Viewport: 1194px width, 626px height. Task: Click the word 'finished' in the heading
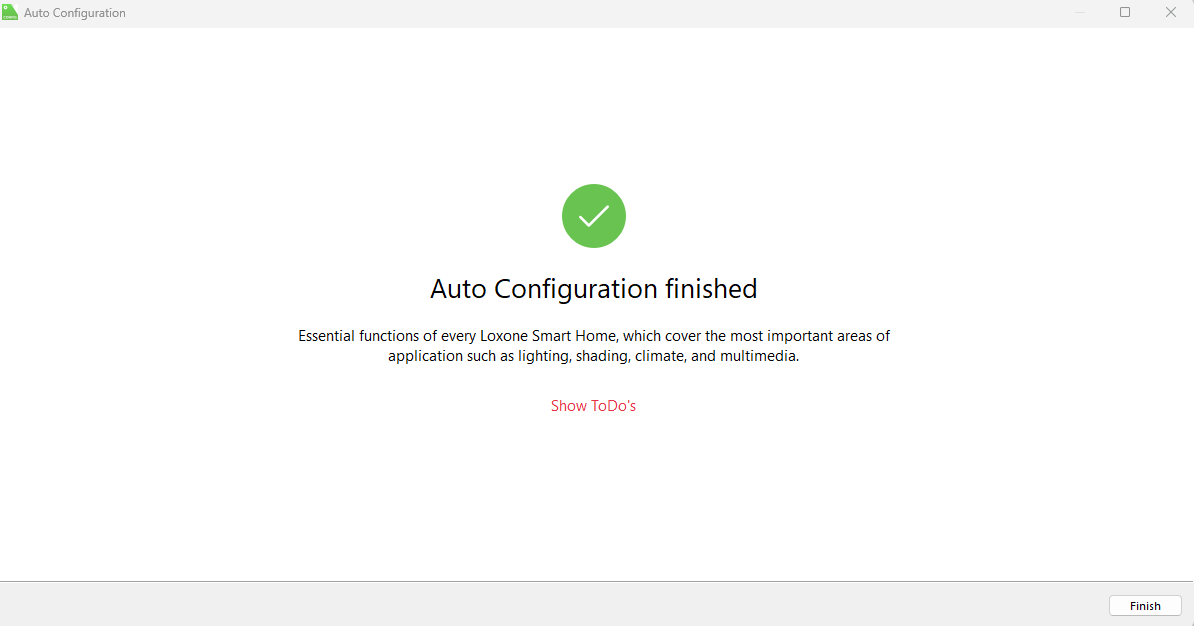coord(711,289)
